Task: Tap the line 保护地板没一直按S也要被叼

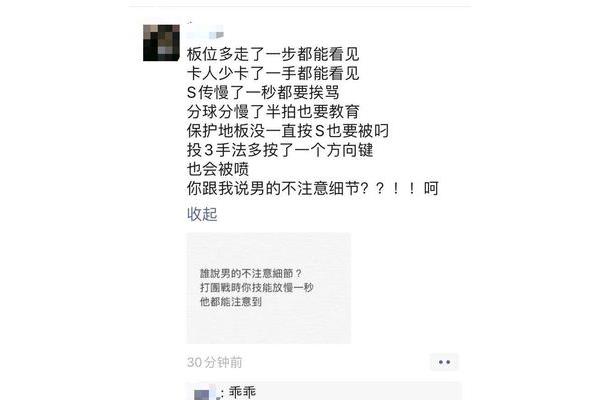Action: click(288, 131)
